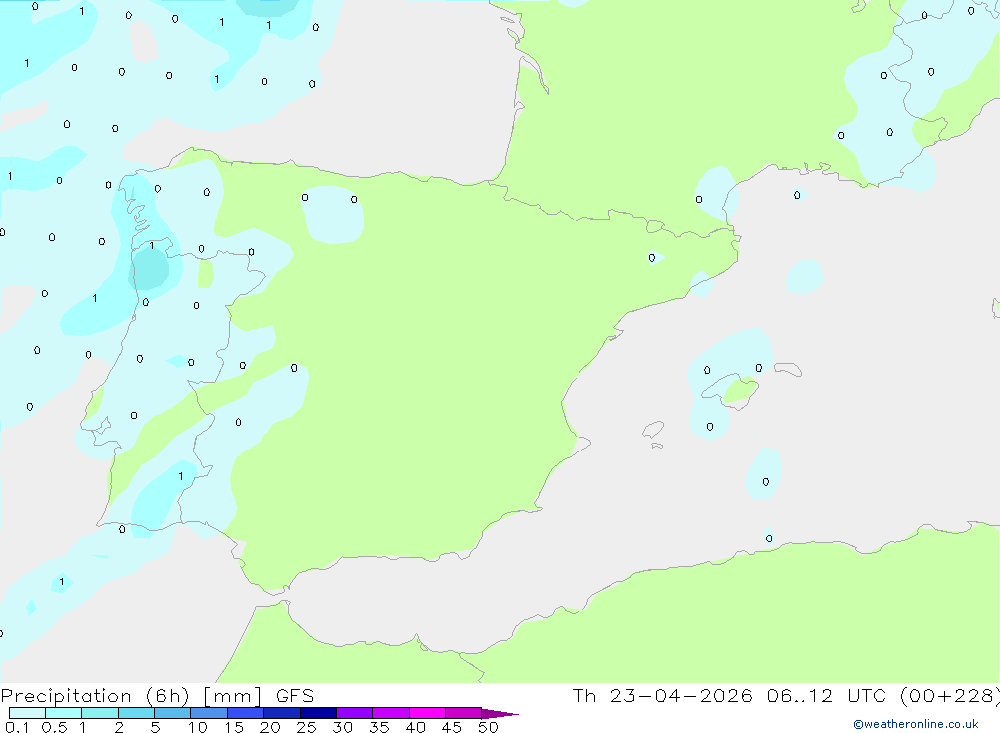The width and height of the screenshot is (1000, 733).
Task: Pick the legend swatch between 5 and 10
Action: pyautogui.click(x=173, y=713)
